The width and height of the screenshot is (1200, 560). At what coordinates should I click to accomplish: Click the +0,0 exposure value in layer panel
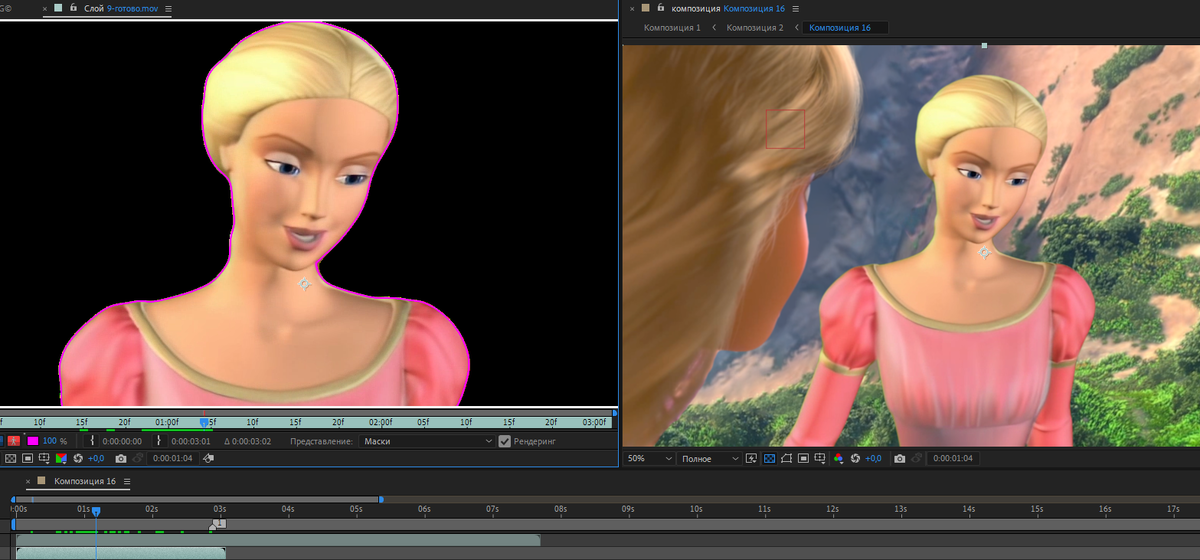(96, 458)
